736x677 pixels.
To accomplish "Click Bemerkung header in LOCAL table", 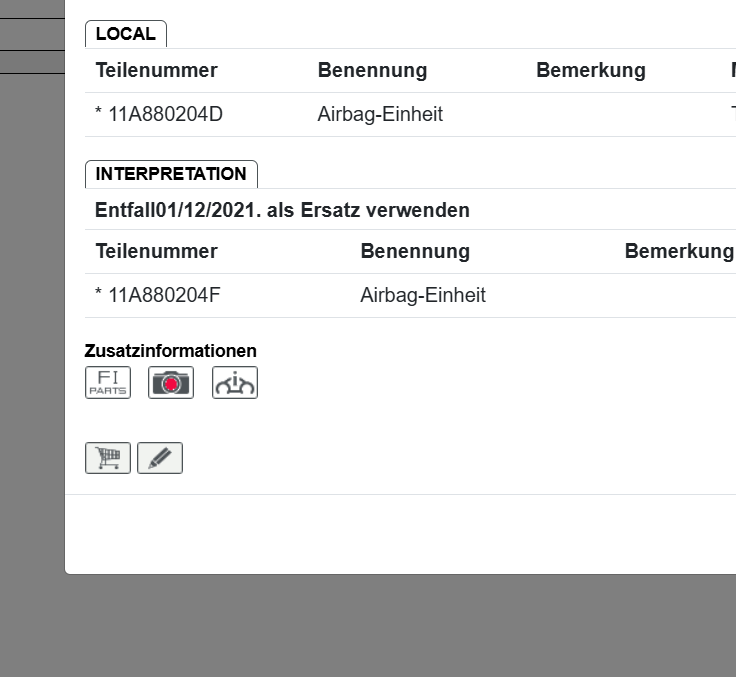I will click(590, 71).
